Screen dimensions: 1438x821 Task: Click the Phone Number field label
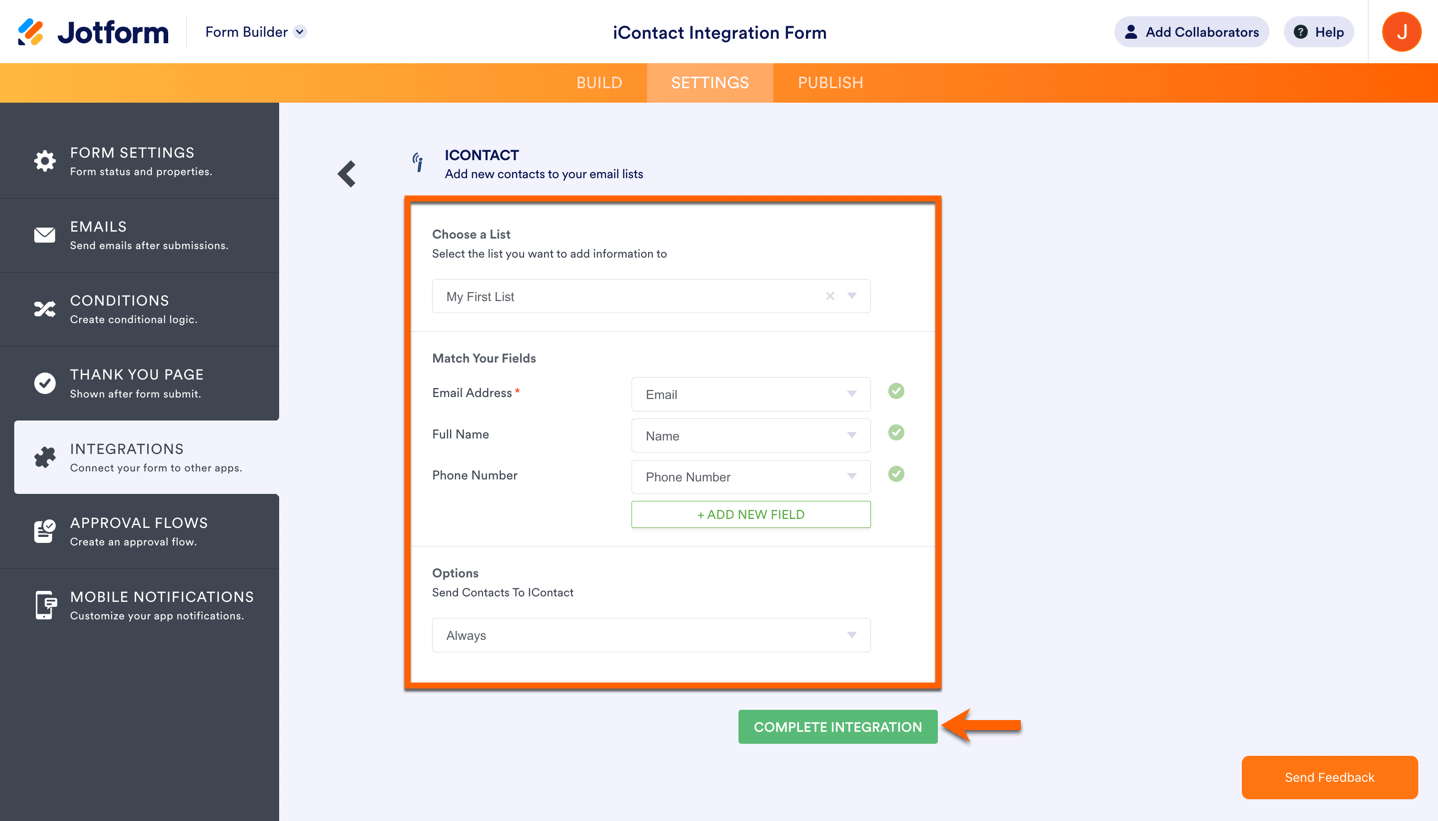click(x=475, y=475)
